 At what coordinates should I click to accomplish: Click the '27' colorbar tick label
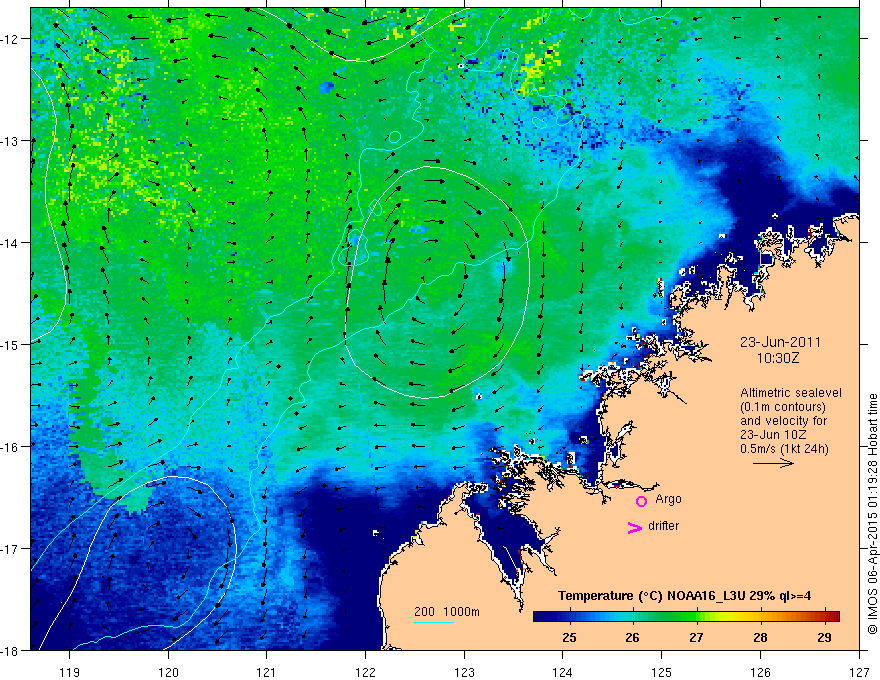tap(696, 638)
